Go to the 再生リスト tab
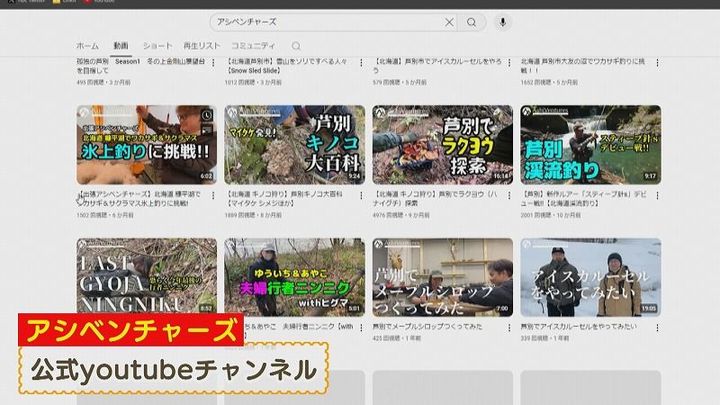This screenshot has width=720, height=405. pos(201,46)
